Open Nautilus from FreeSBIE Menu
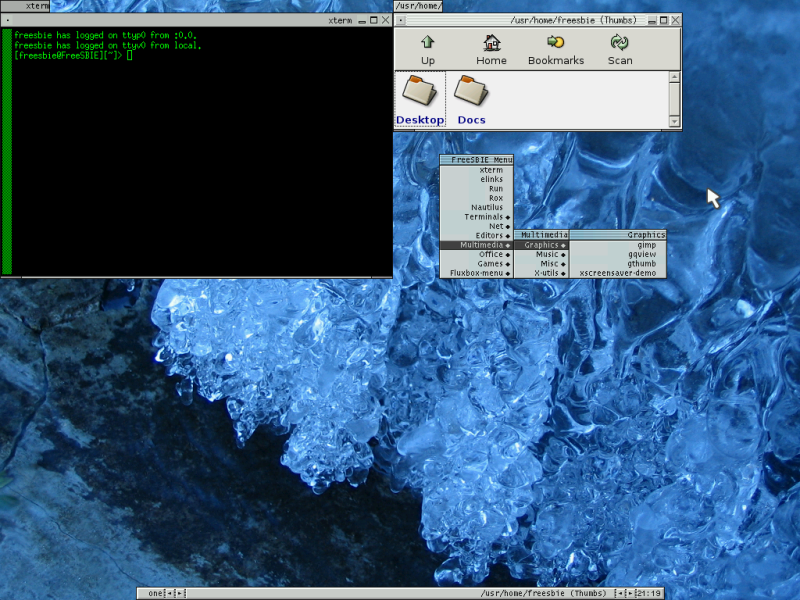800x600 pixels. pyautogui.click(x=487, y=208)
